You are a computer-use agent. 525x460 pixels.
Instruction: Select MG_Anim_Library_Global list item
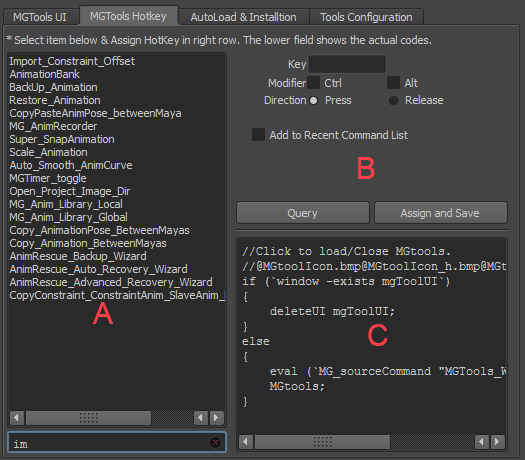pyautogui.click(x=69, y=217)
